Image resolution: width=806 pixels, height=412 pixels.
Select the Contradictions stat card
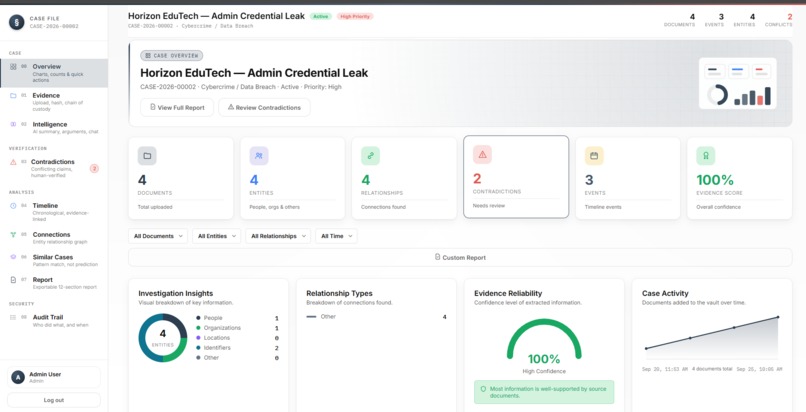point(516,177)
